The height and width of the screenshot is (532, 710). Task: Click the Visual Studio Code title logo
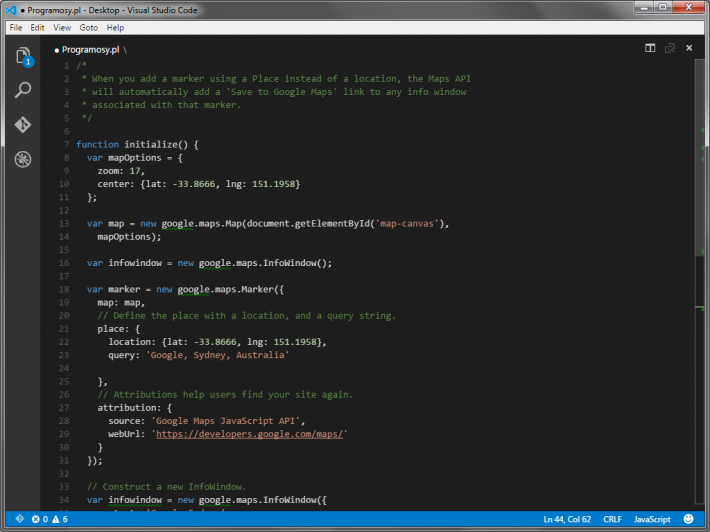(11, 10)
